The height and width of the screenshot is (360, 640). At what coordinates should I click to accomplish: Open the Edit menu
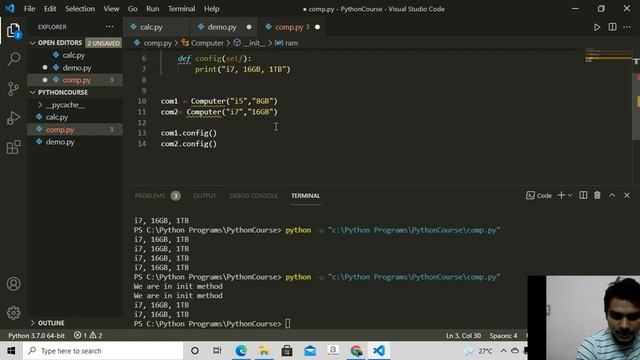coord(50,9)
